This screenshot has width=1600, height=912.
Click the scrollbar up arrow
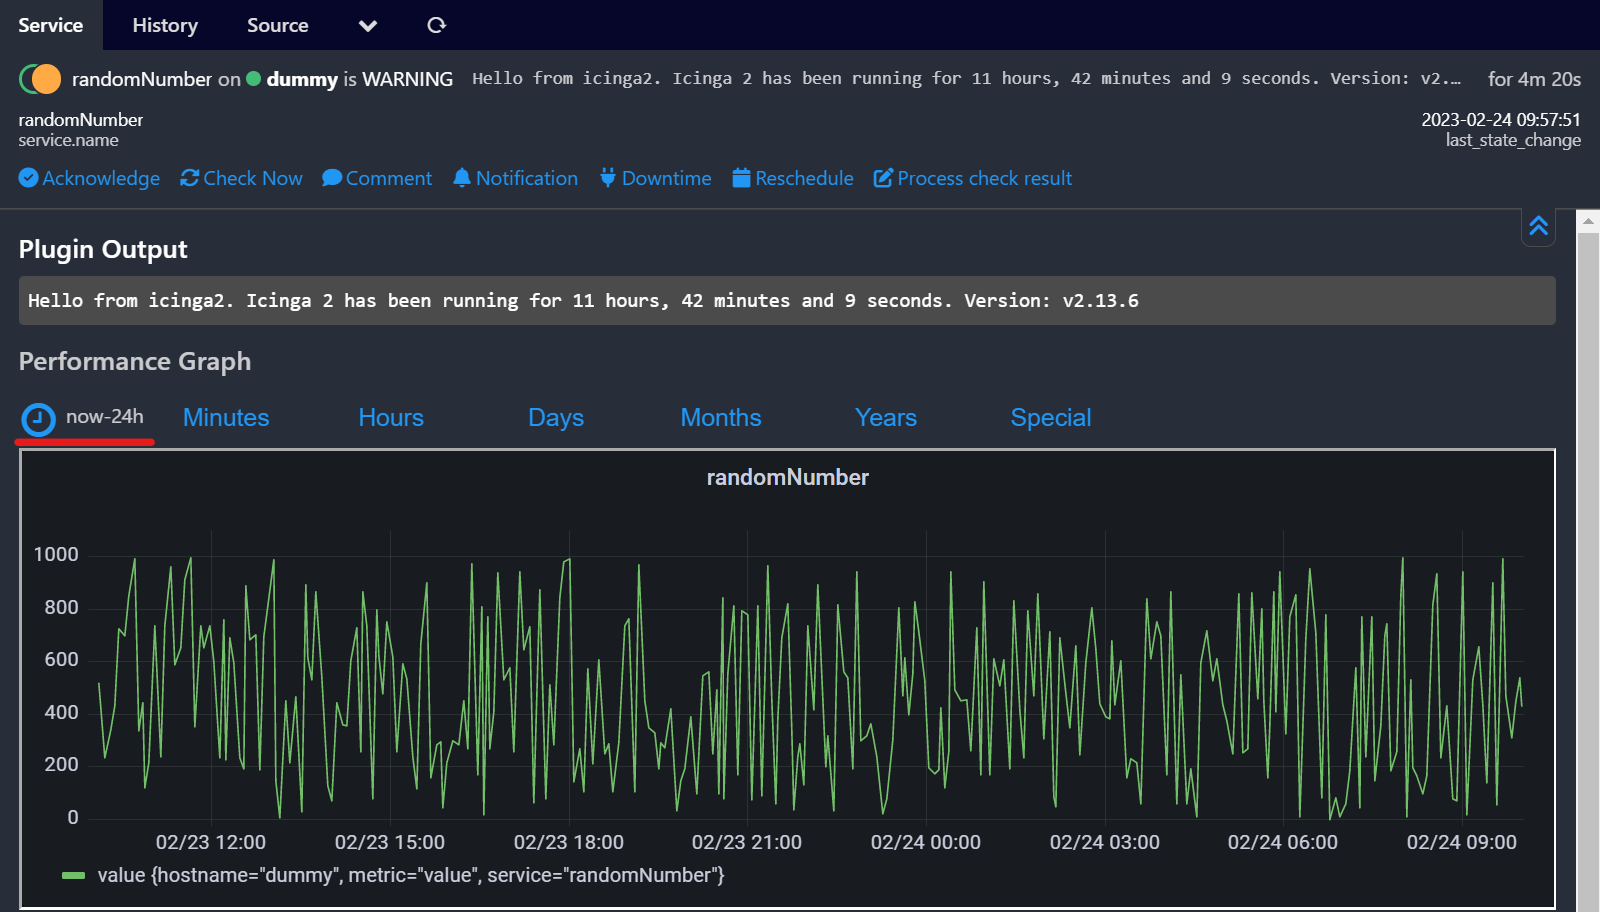pos(1588,222)
